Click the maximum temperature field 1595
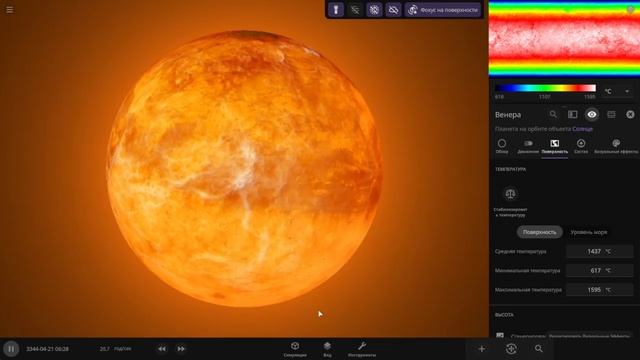Screen dimensions: 640x360 point(599,289)
